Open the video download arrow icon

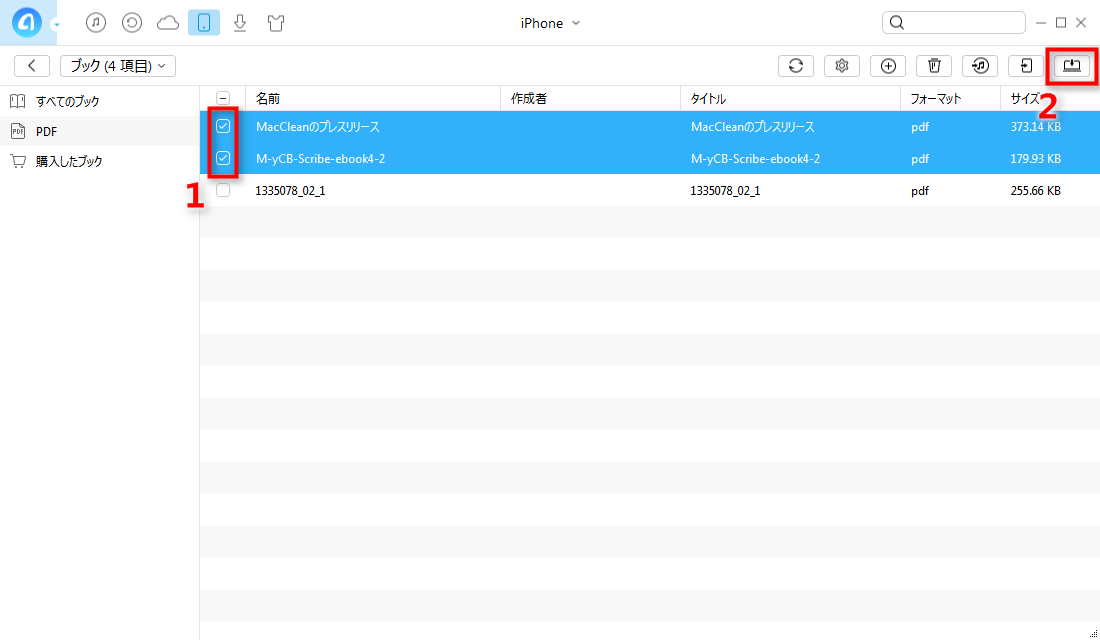coord(240,22)
